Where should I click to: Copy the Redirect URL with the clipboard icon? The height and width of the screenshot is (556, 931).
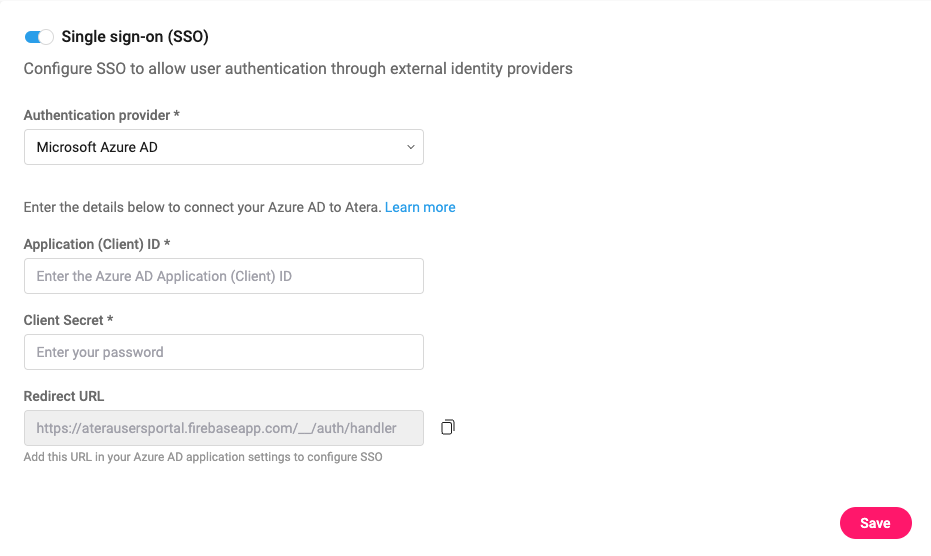click(x=448, y=427)
